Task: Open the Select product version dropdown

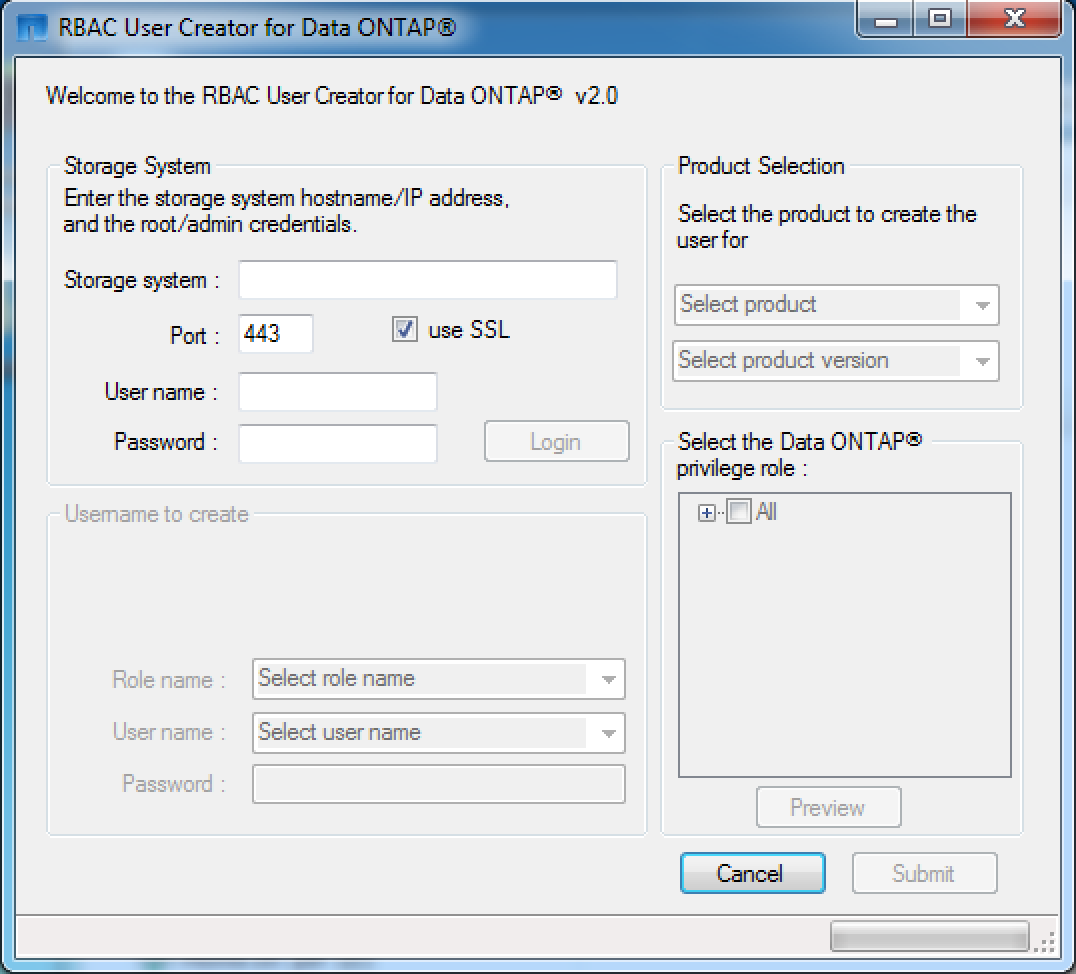Action: [x=836, y=361]
